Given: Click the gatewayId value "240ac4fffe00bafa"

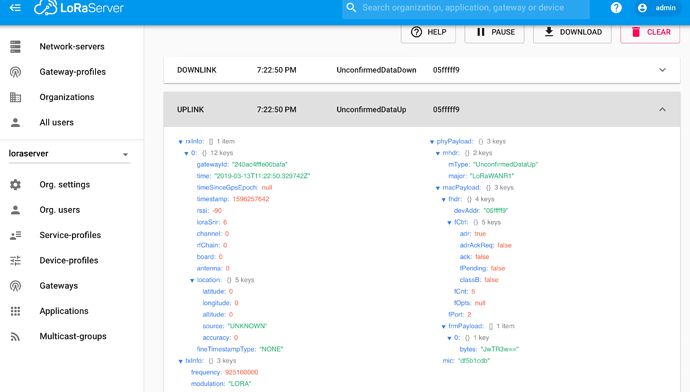Looking at the screenshot, I should click(260, 165).
